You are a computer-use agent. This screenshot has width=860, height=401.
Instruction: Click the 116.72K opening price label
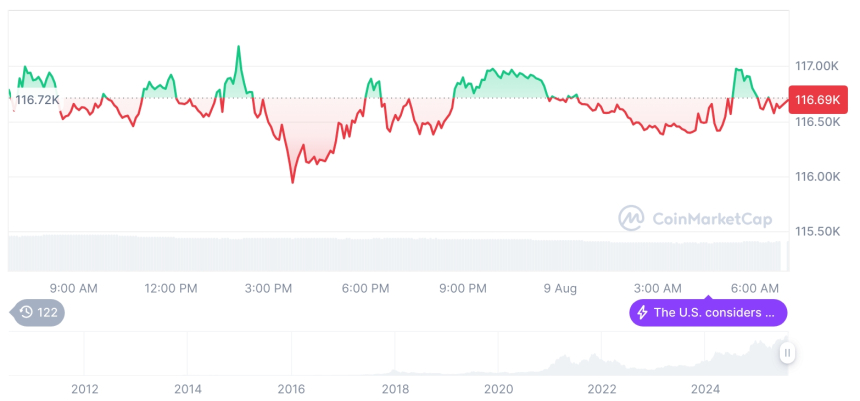tap(38, 100)
